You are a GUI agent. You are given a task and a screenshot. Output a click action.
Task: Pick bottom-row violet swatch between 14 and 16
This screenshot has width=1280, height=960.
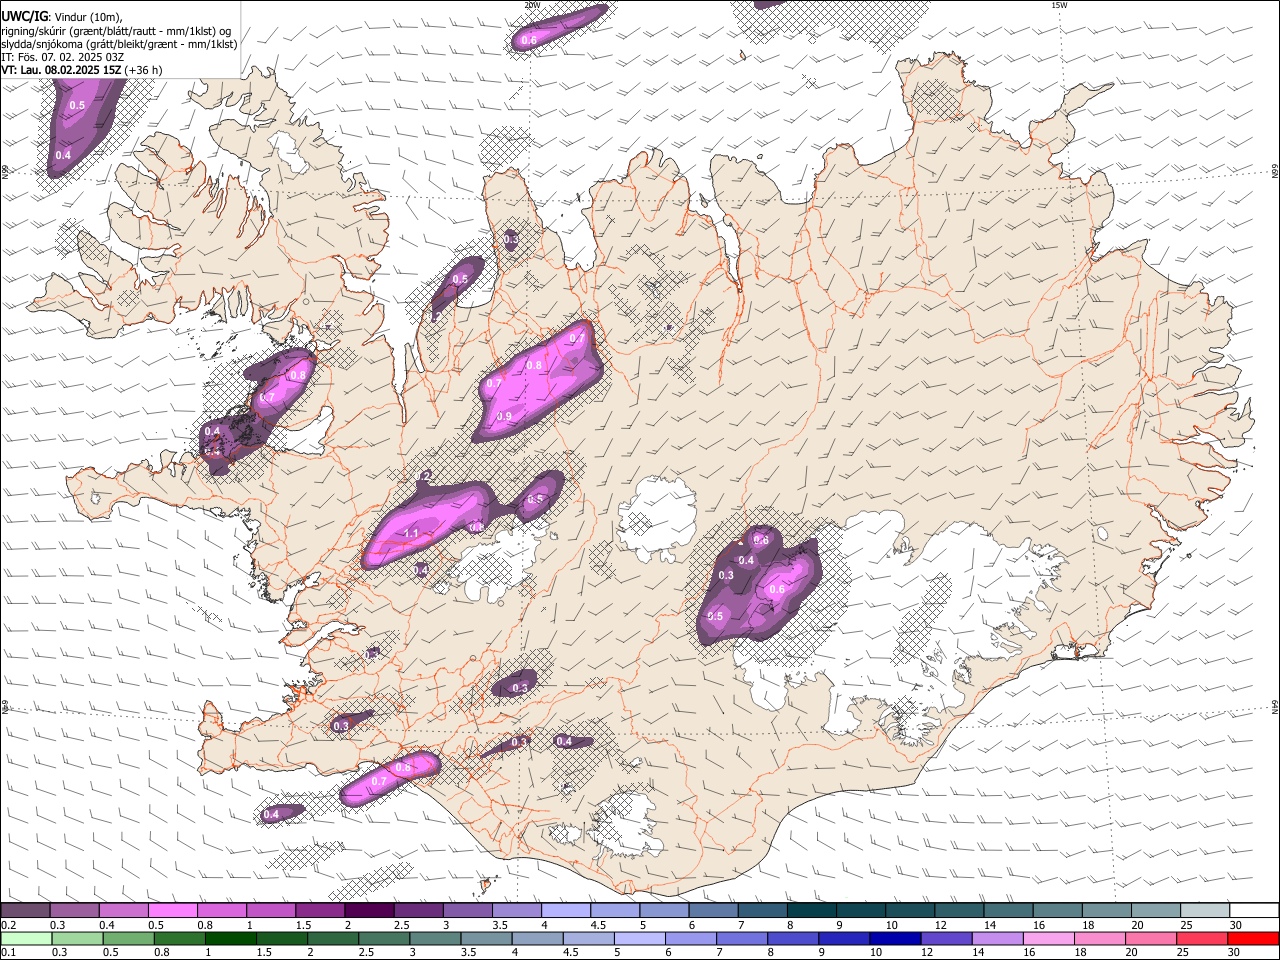pos(997,938)
